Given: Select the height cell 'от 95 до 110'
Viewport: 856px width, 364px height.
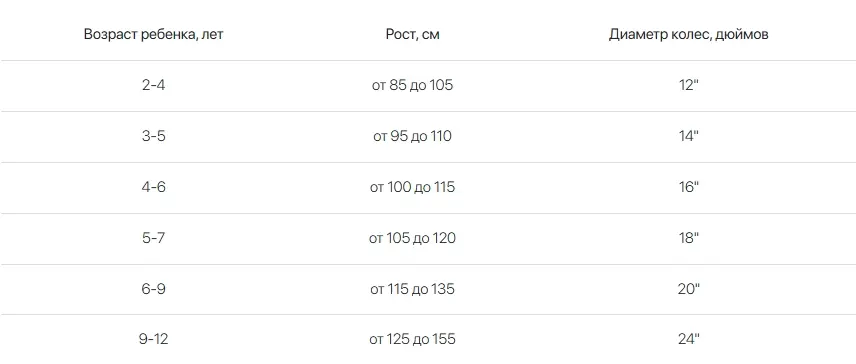Looking at the screenshot, I should click(x=412, y=136).
